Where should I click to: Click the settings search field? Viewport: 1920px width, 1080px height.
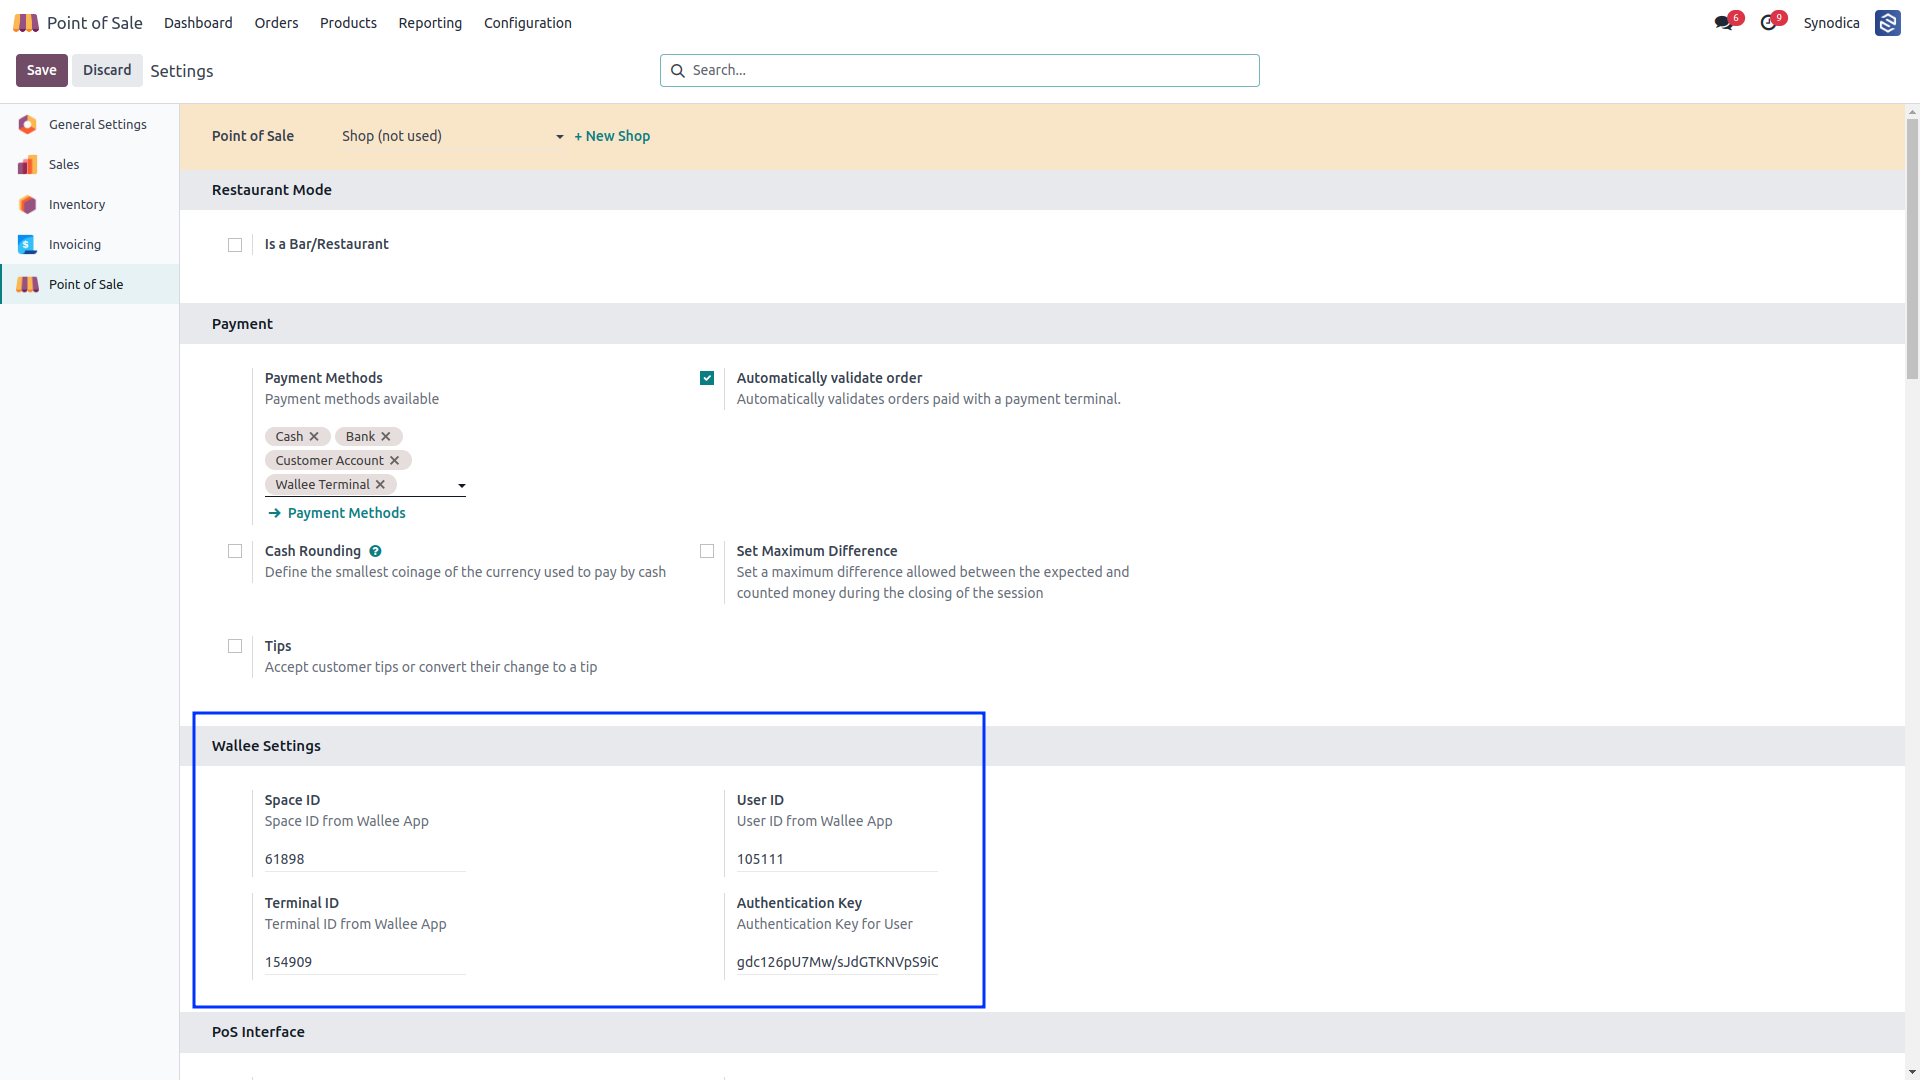(960, 70)
